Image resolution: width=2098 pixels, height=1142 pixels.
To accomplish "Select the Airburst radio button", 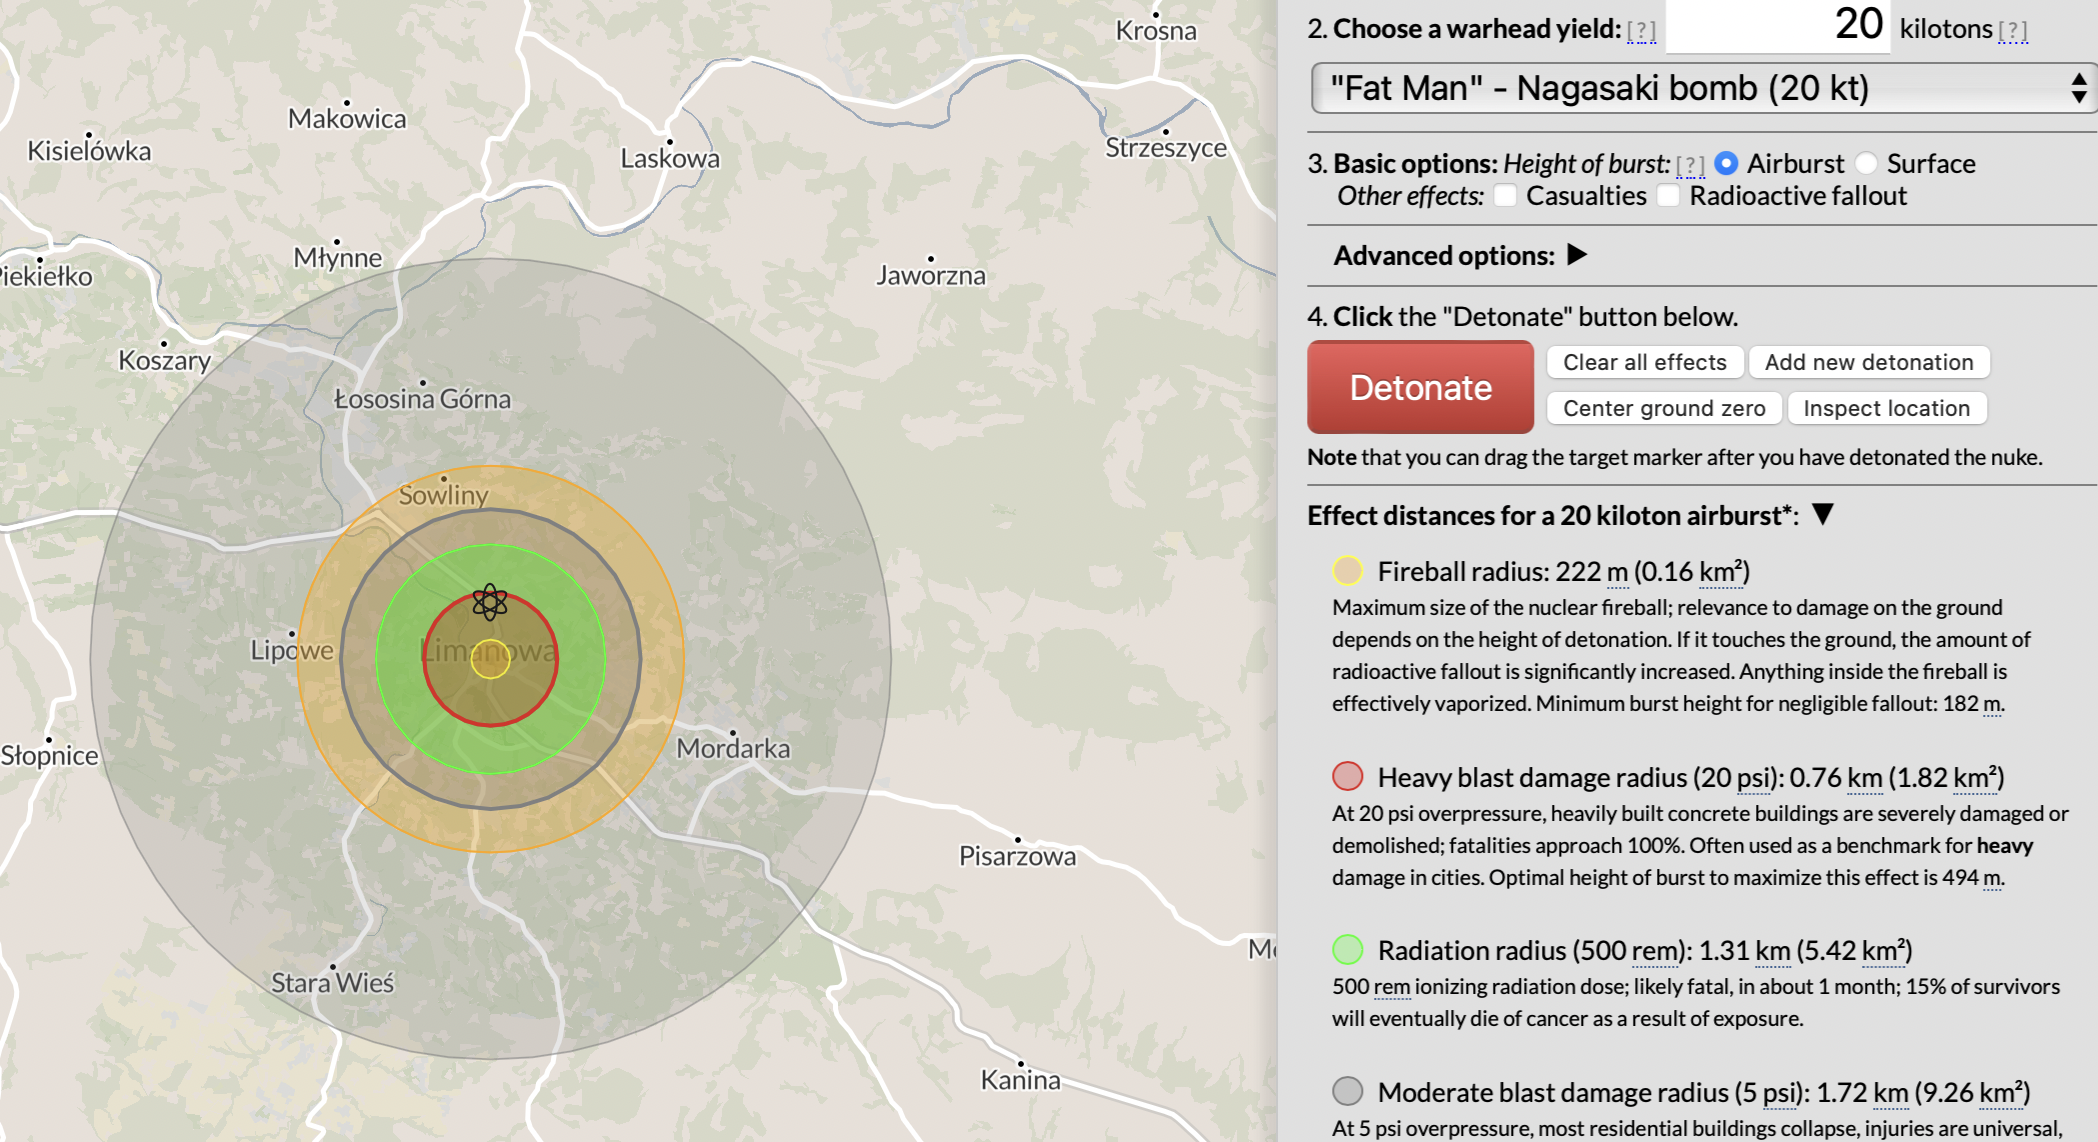I will coord(1726,163).
